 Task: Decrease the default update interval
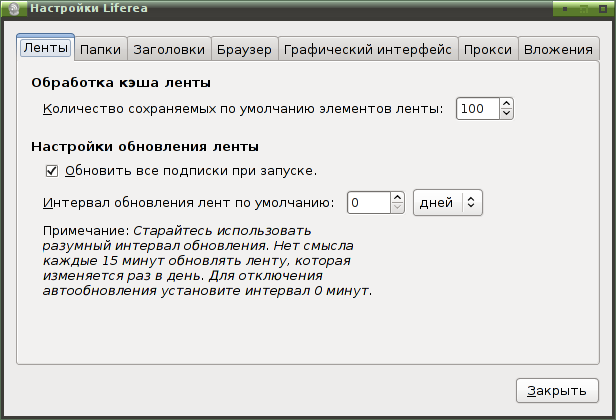tap(398, 208)
